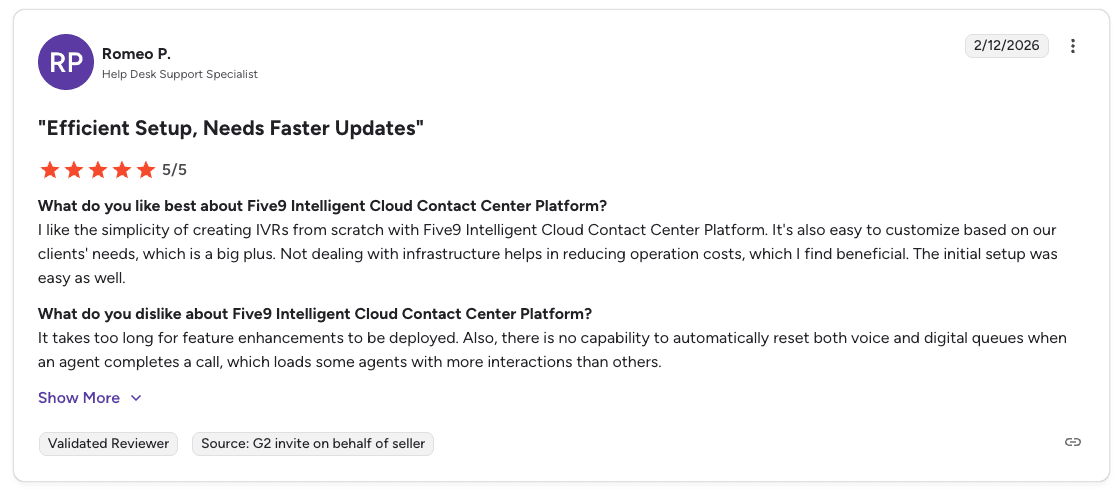This screenshot has width=1119, height=495.
Task: Click the 5/5 rating score text
Action: coord(174,170)
